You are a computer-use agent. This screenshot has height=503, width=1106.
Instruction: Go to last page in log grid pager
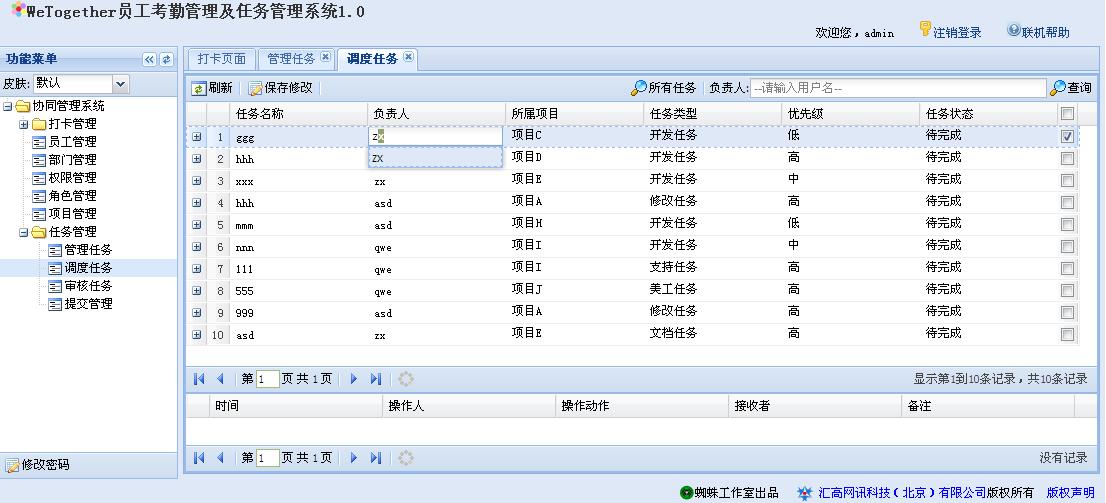tap(375, 458)
